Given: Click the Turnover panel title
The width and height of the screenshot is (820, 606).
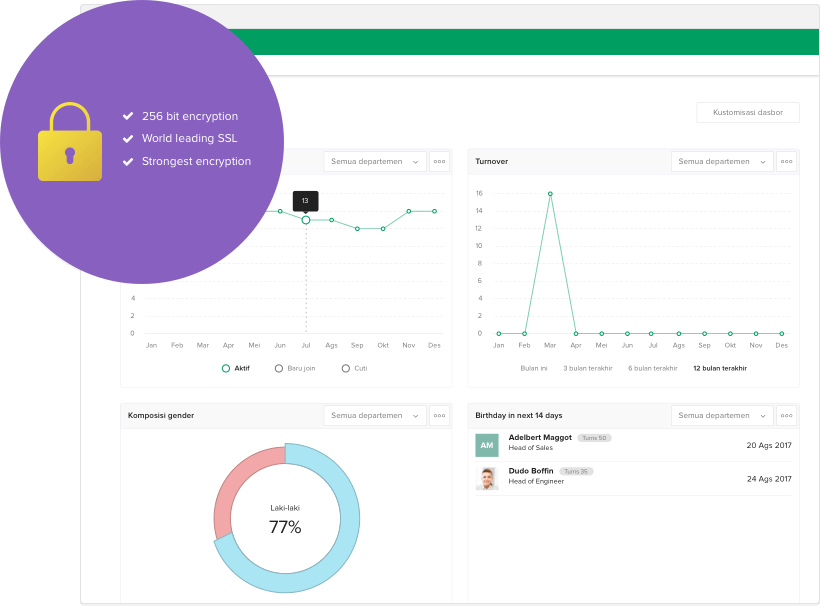Looking at the screenshot, I should coord(492,162).
